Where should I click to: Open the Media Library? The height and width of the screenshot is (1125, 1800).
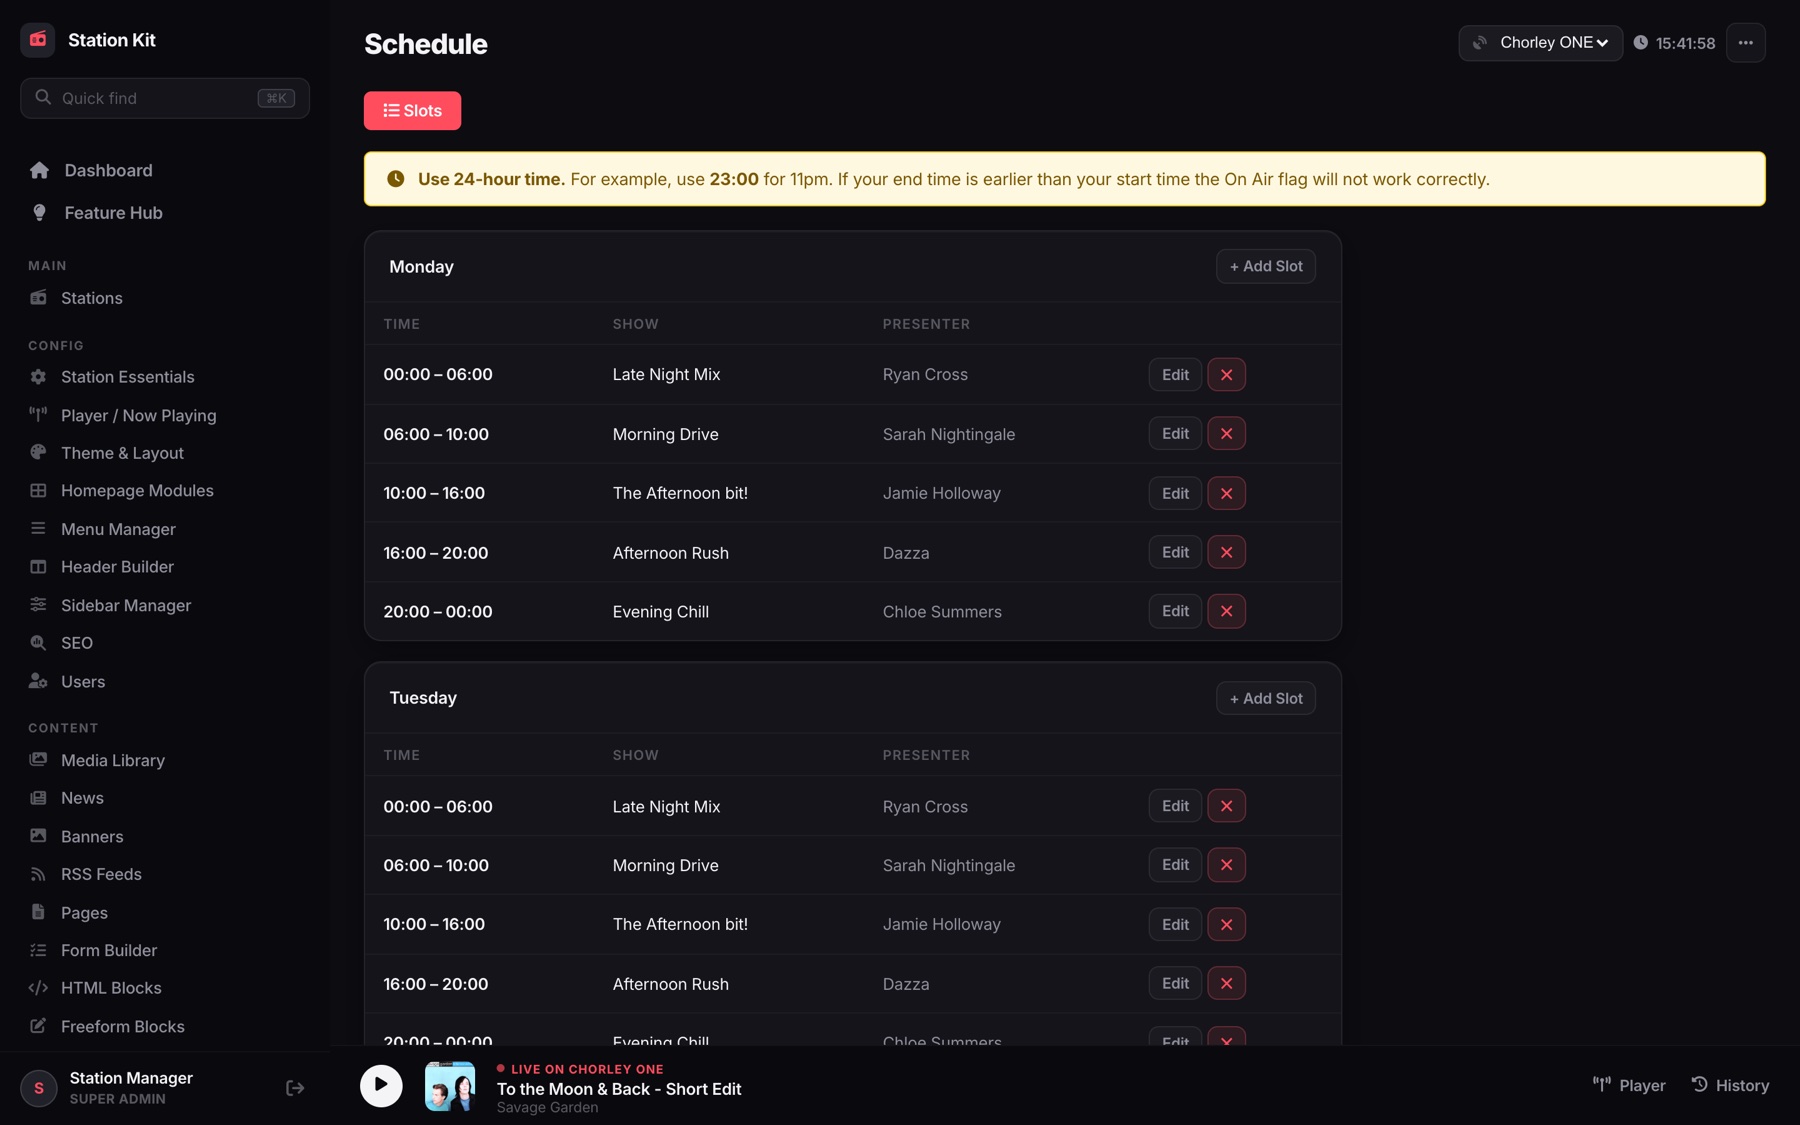tap(112, 760)
